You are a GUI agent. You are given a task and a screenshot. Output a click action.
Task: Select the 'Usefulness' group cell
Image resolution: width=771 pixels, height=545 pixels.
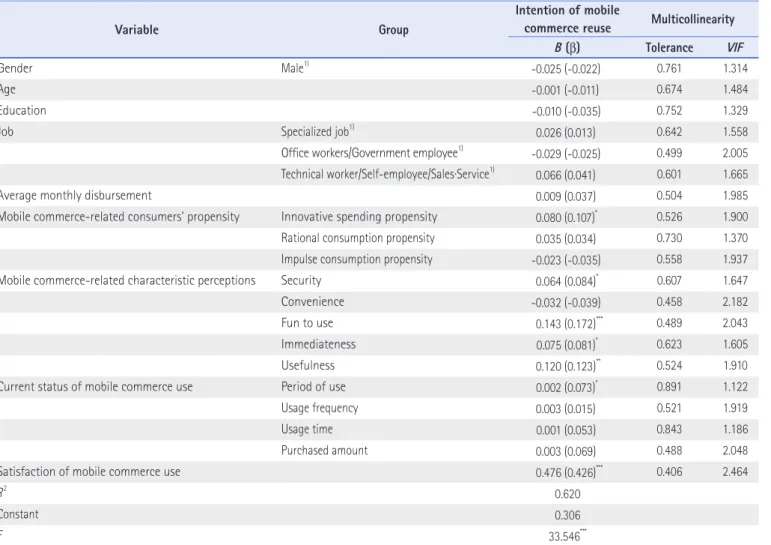pyautogui.click(x=308, y=365)
